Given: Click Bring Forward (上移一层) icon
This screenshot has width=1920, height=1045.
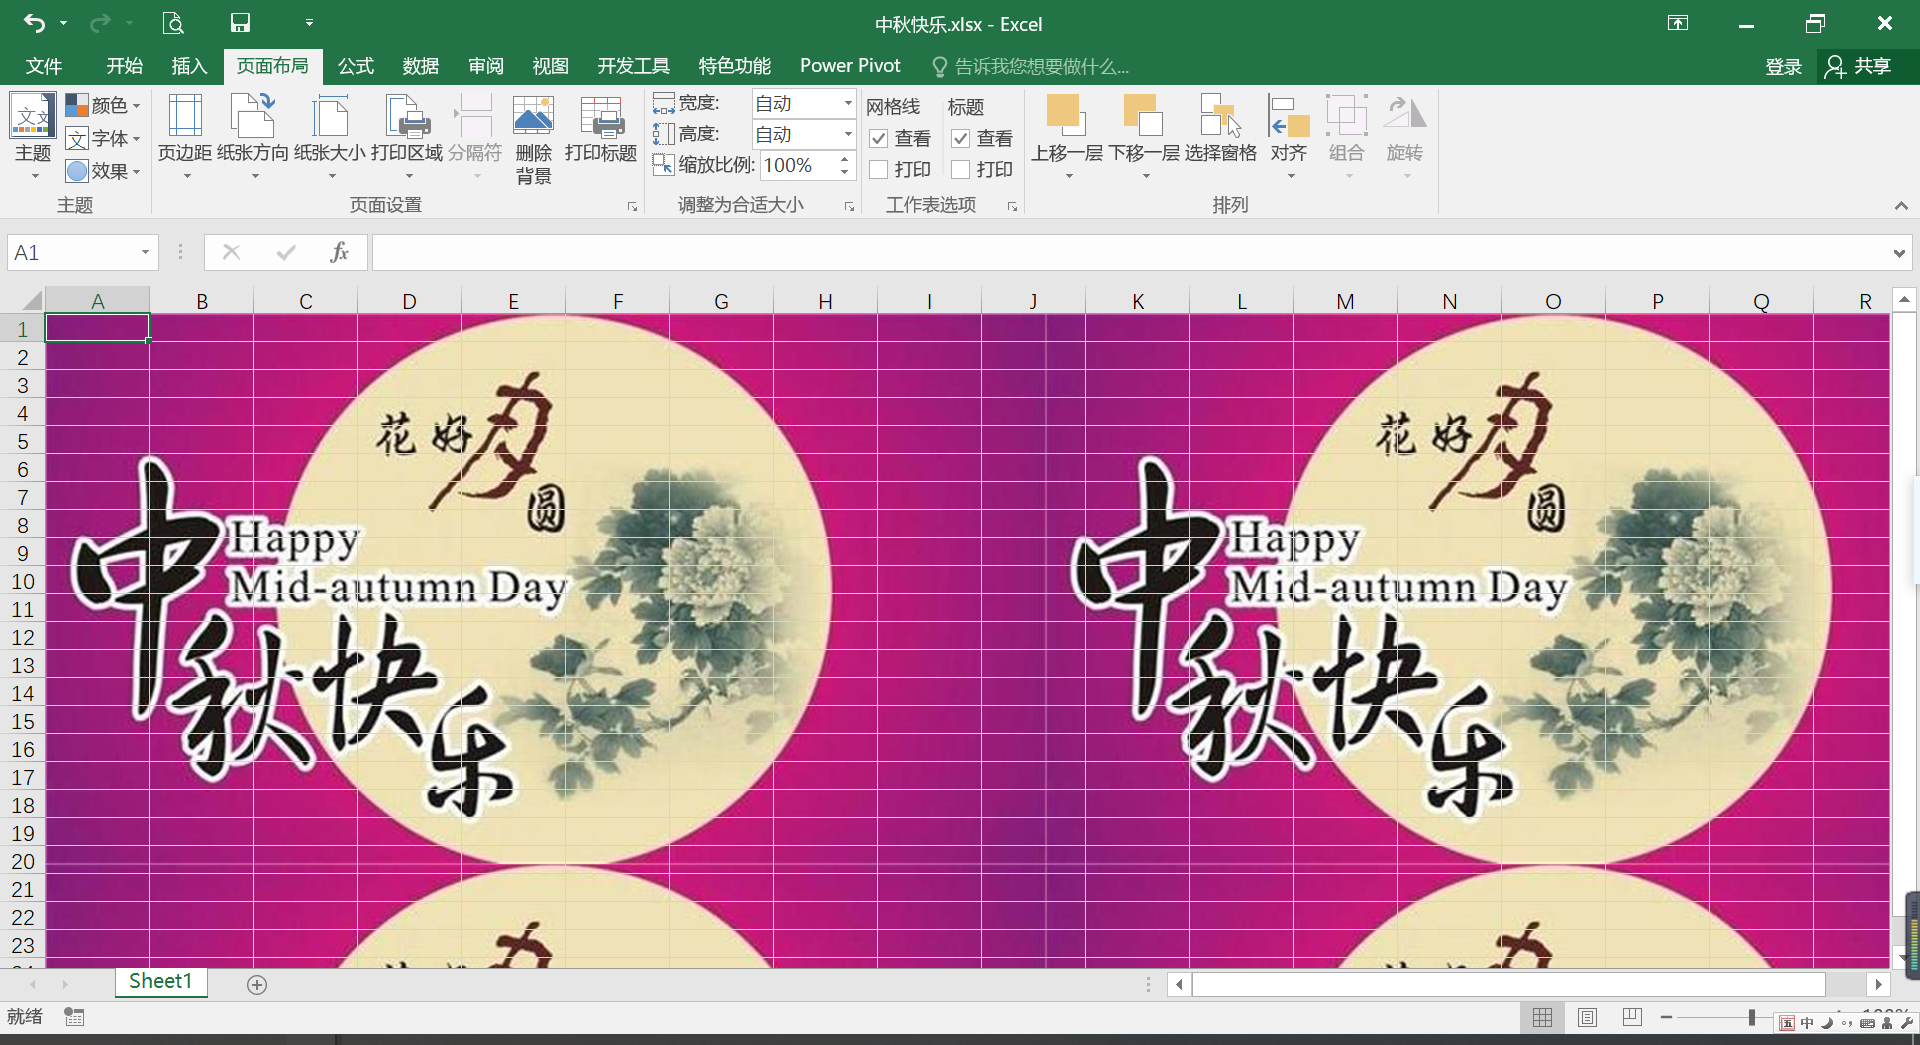Looking at the screenshot, I should pyautogui.click(x=1066, y=116).
